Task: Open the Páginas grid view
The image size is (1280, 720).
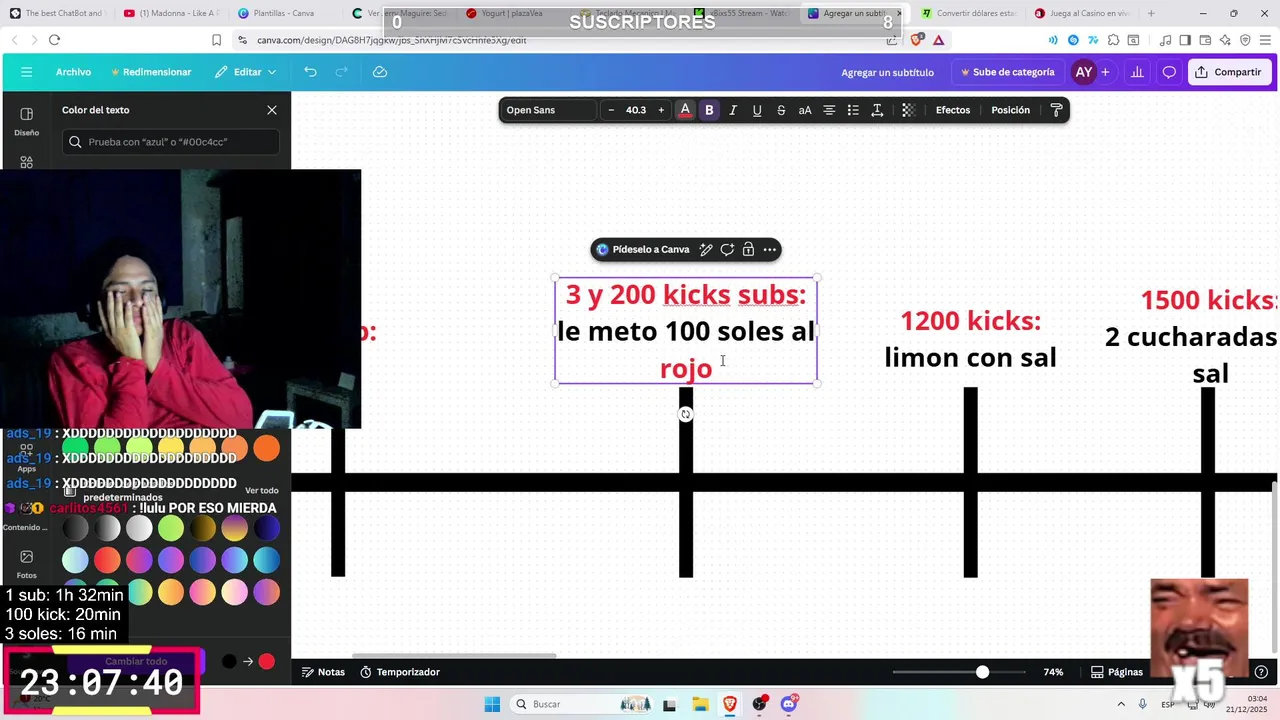Action: click(x=1116, y=672)
